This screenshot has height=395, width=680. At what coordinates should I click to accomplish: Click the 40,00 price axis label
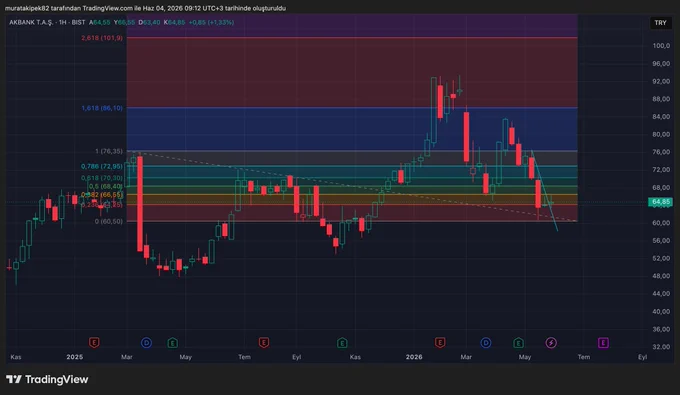[661, 311]
